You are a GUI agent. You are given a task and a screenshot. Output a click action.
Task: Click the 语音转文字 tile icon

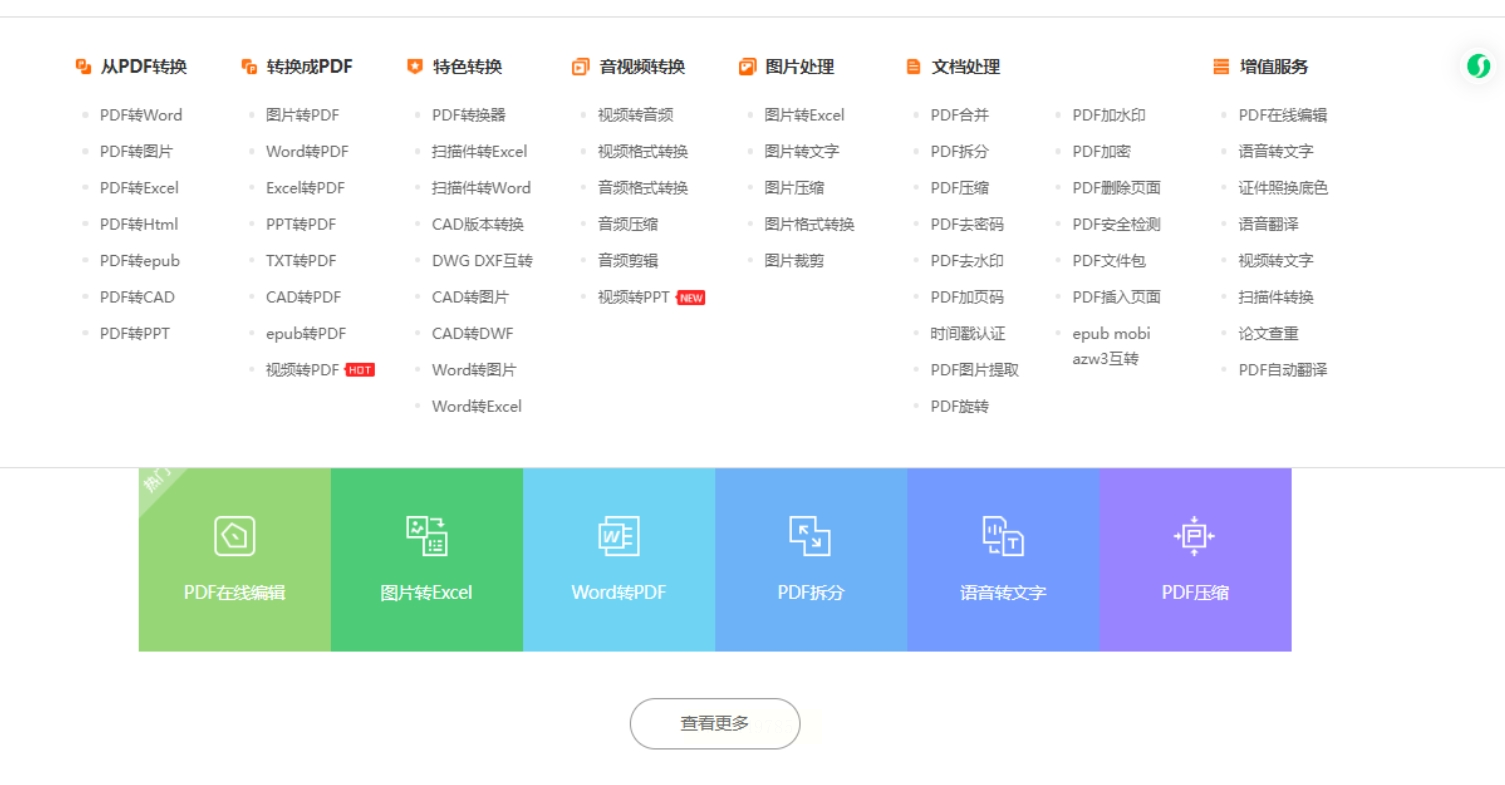click(1002, 536)
